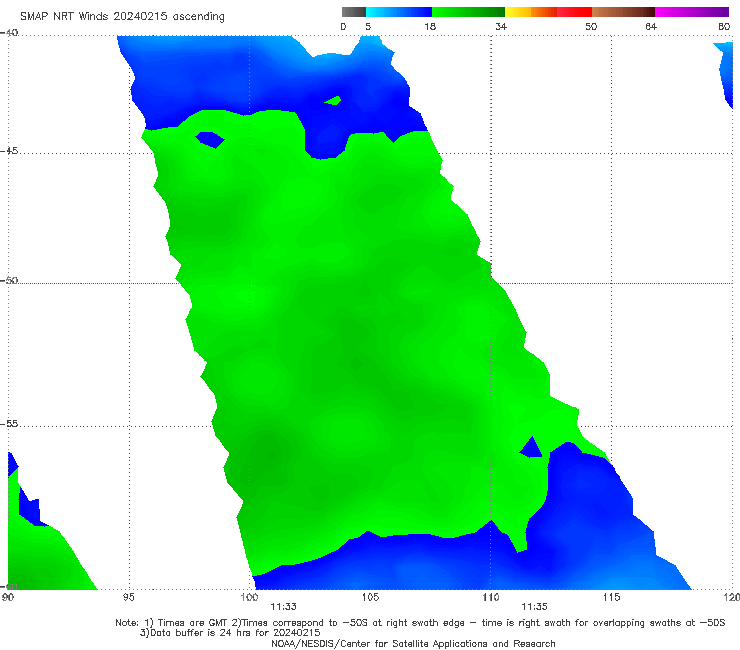Click longitude label '115'

tap(612, 598)
